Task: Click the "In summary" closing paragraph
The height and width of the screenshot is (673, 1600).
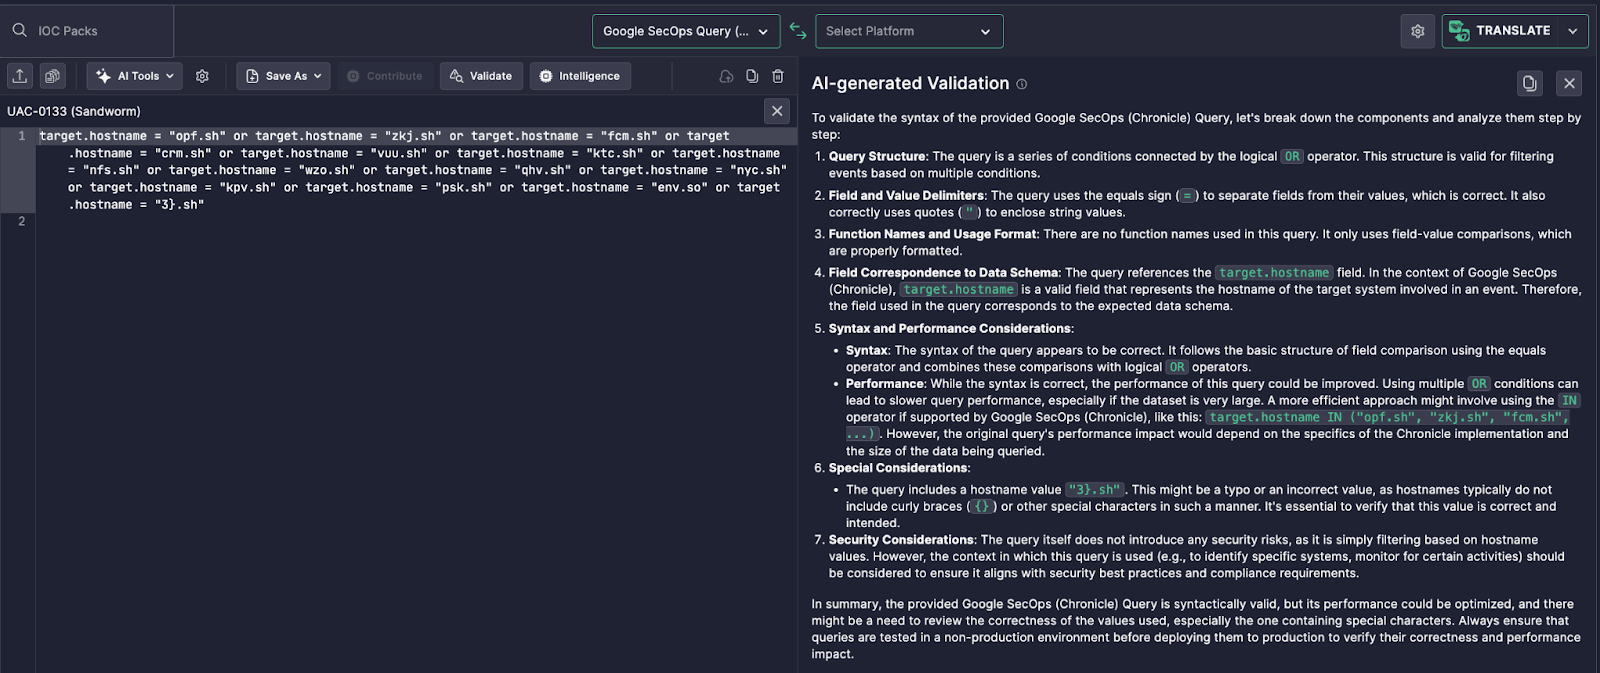Action: (1196, 629)
